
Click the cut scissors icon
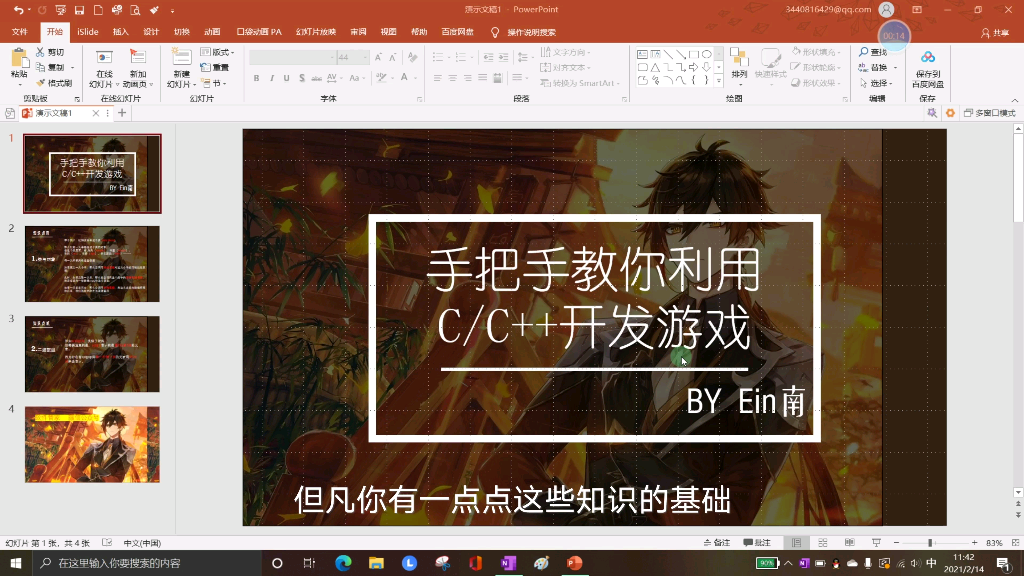click(40, 52)
